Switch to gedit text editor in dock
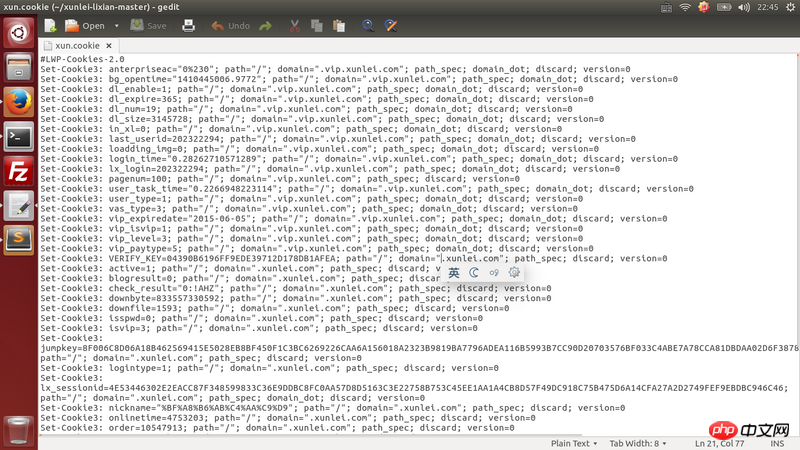Viewport: 800px width, 450px height. coord(19,206)
